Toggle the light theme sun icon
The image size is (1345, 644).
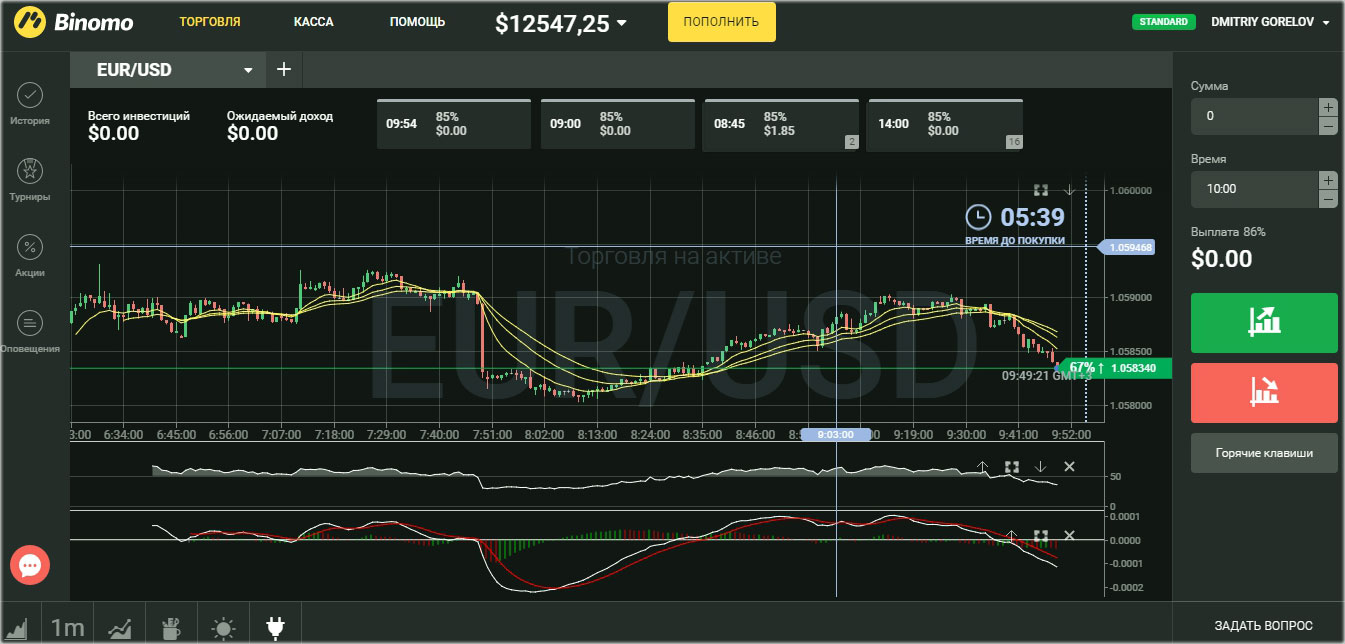point(223,627)
